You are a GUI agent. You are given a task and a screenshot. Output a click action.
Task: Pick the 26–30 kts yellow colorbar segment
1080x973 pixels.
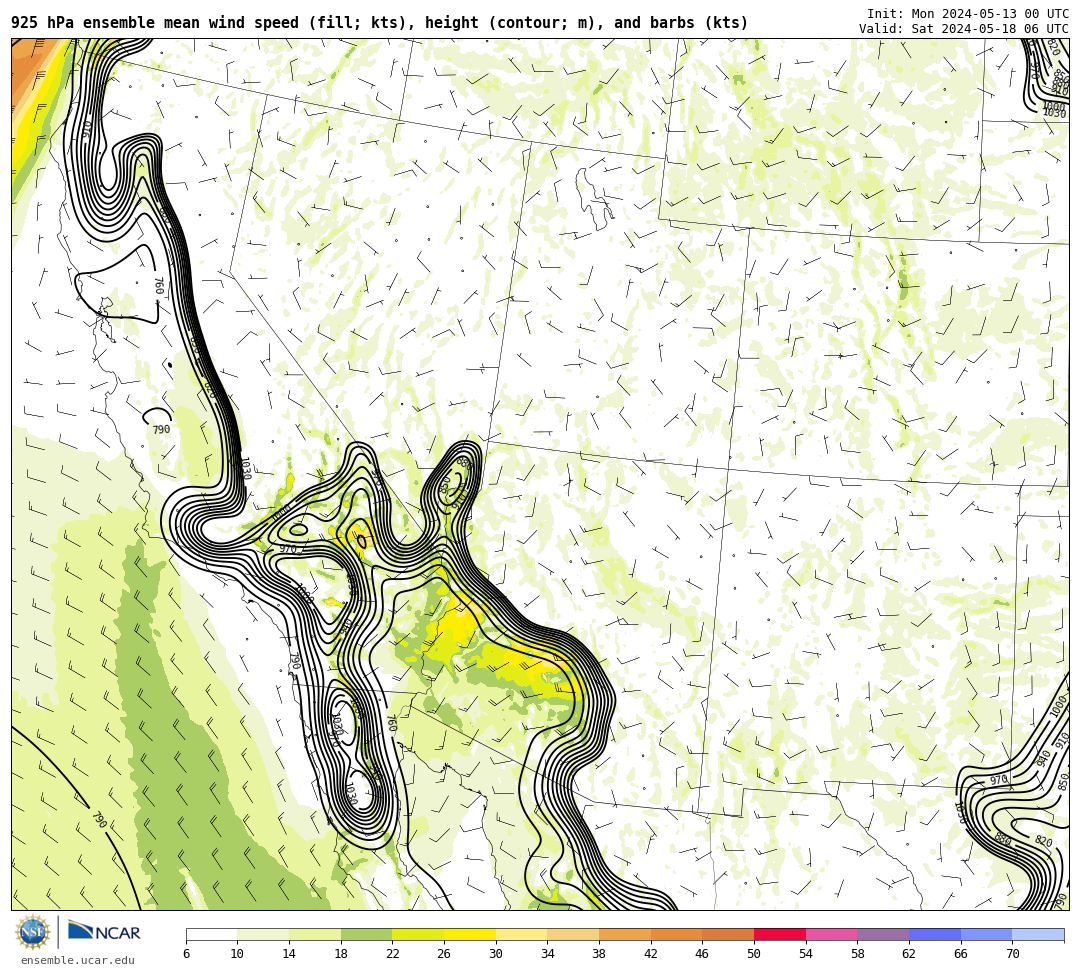pos(470,934)
